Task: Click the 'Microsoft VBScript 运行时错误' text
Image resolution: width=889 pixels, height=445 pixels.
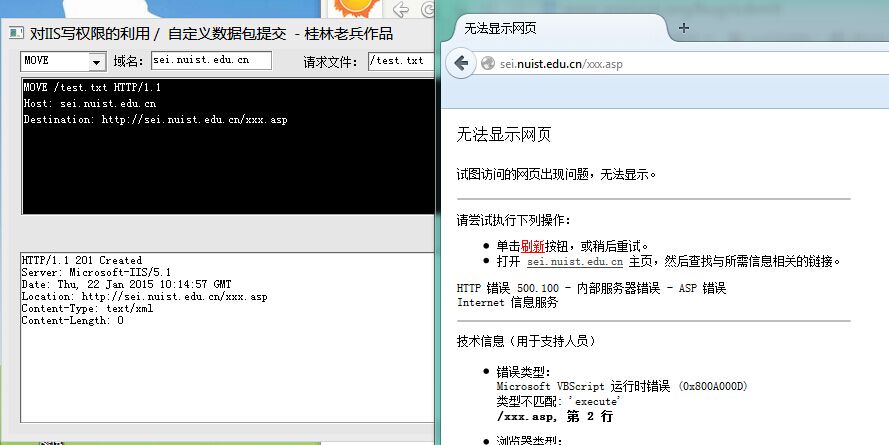Action: pyautogui.click(x=583, y=387)
